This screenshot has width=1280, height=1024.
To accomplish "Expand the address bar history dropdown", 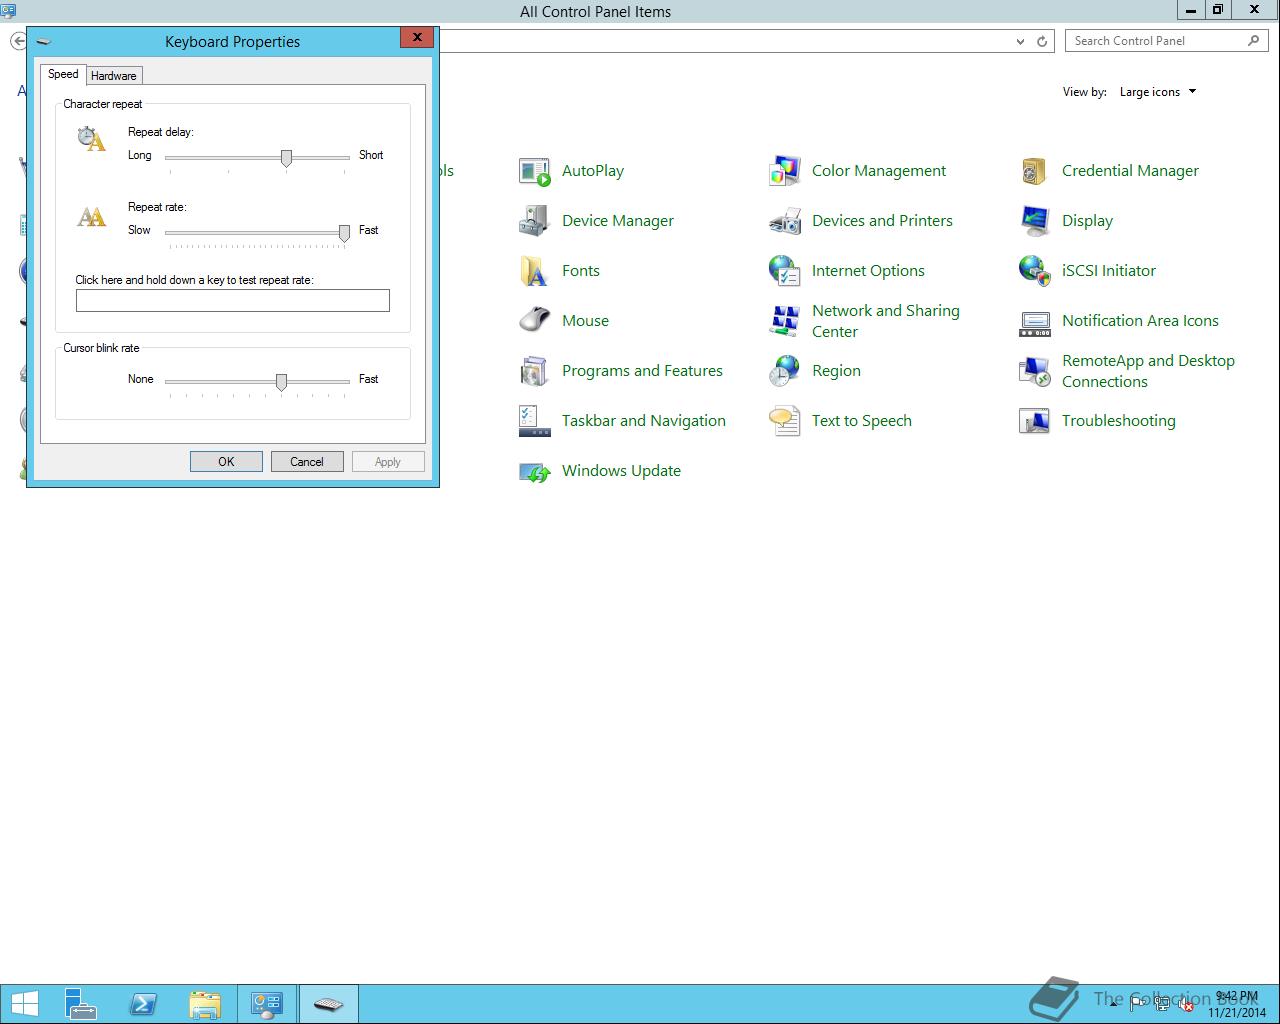I will click(1020, 41).
